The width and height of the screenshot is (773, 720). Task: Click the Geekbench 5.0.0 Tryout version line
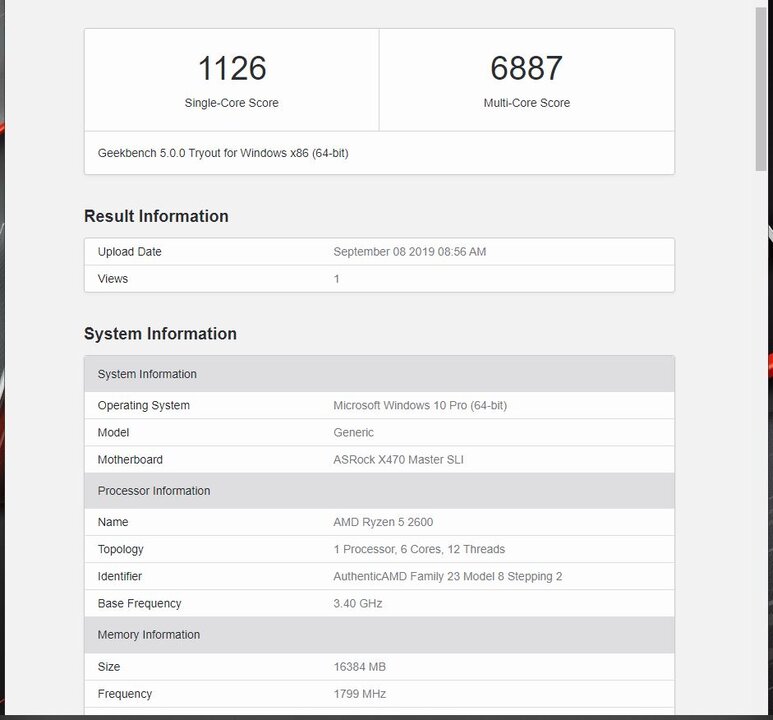pyautogui.click(x=223, y=153)
